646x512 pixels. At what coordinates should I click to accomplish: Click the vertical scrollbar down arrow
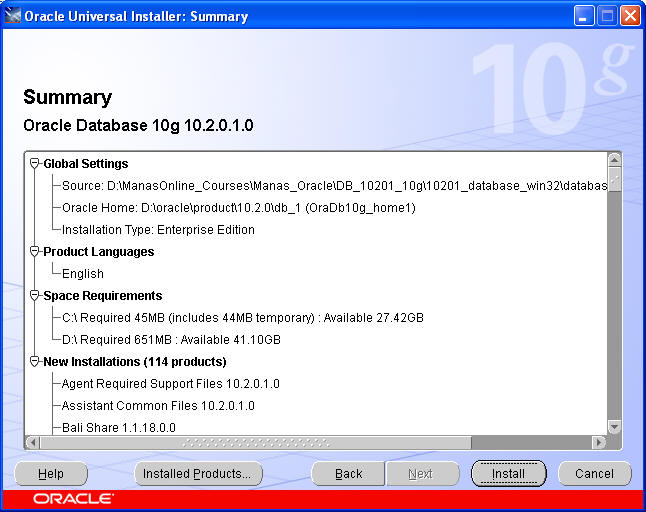tap(614, 426)
